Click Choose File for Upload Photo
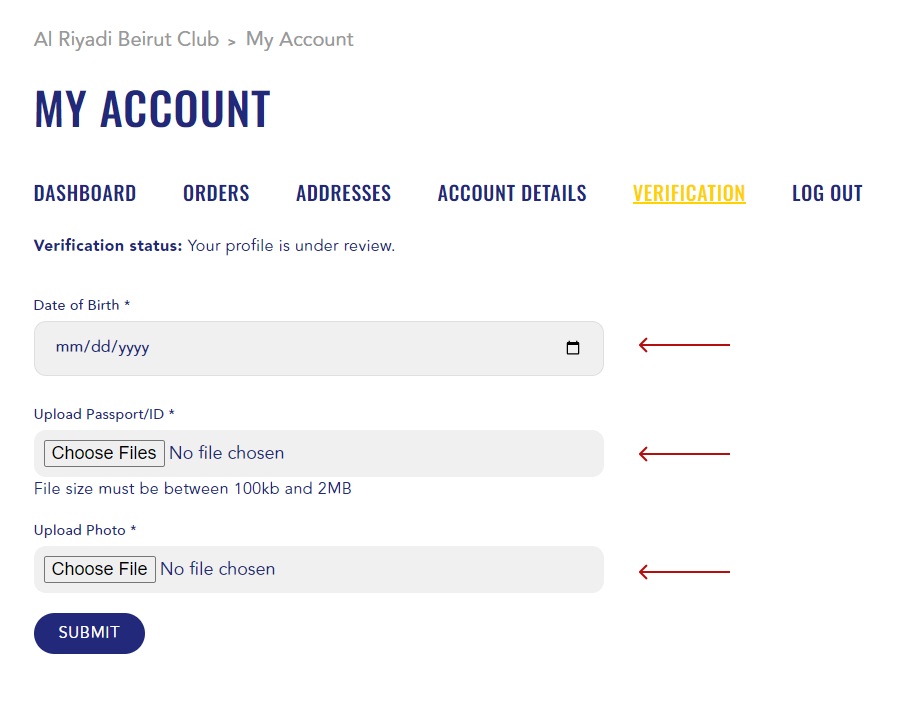This screenshot has height=704, width=901. 99,569
